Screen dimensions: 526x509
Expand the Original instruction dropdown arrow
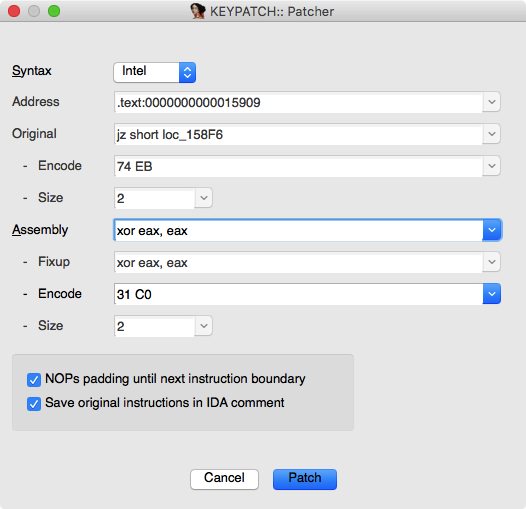click(491, 134)
